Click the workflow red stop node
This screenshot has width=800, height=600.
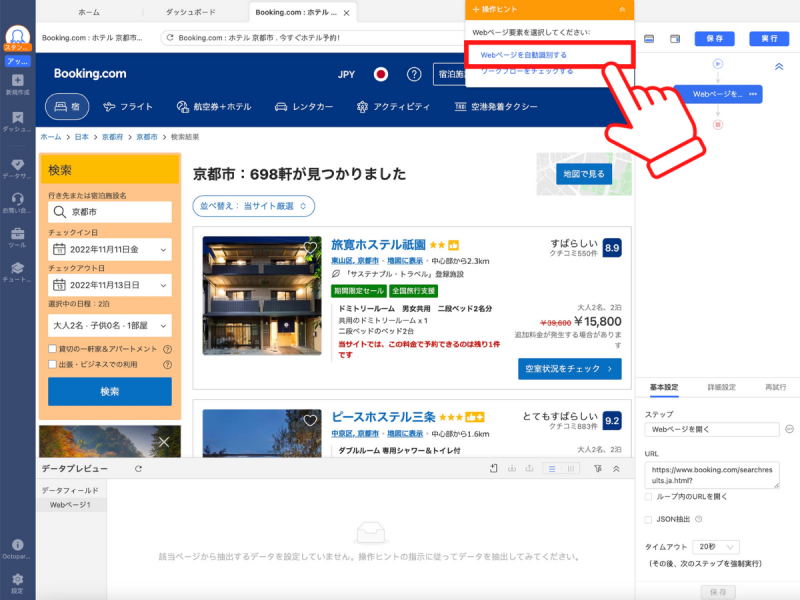718,124
